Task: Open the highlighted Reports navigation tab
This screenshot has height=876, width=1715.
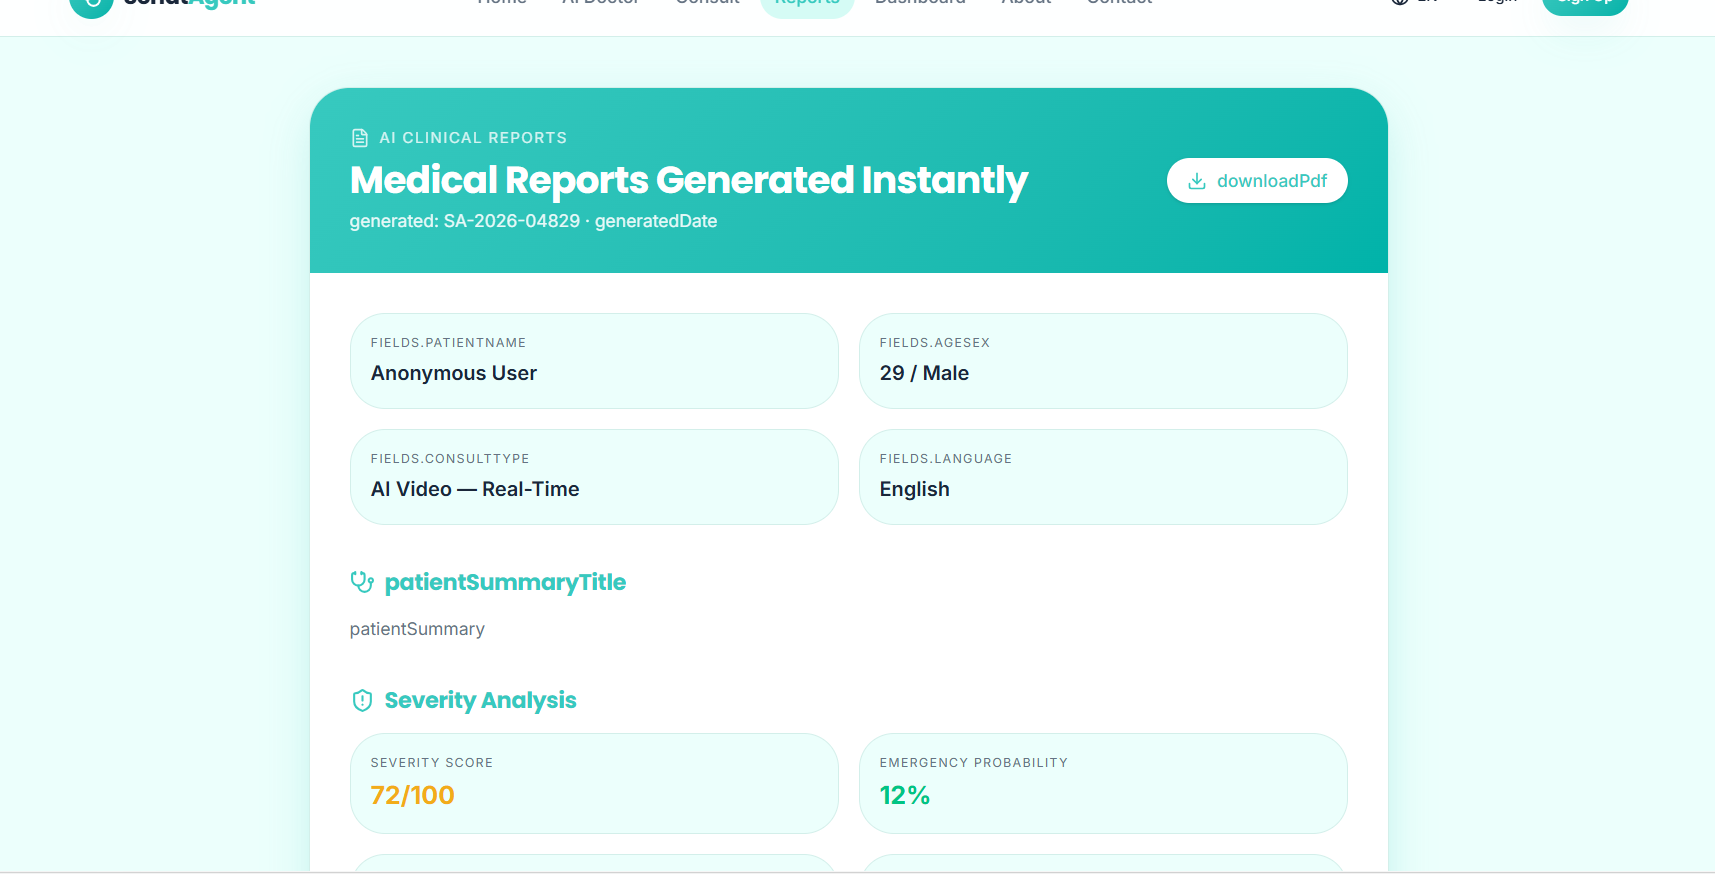Action: [807, 5]
